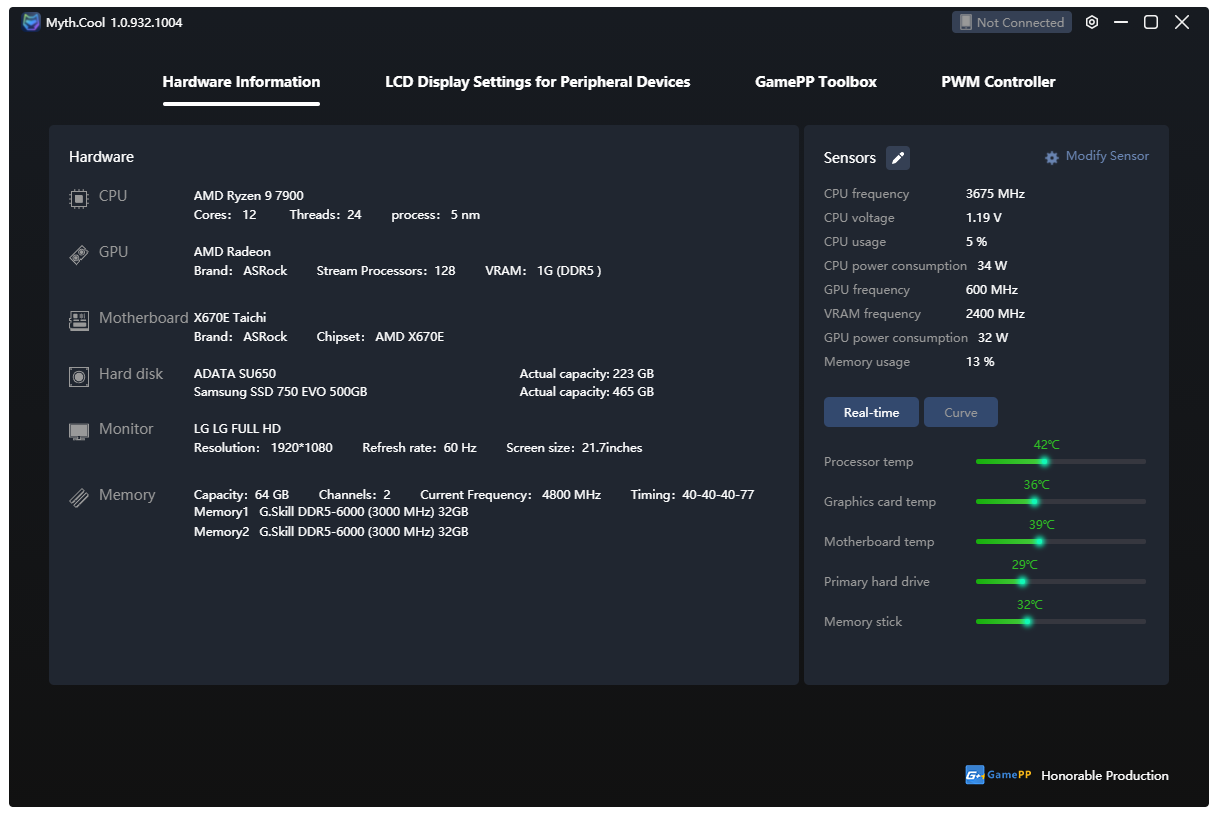Click the Processor temp slider

[x=1061, y=461]
